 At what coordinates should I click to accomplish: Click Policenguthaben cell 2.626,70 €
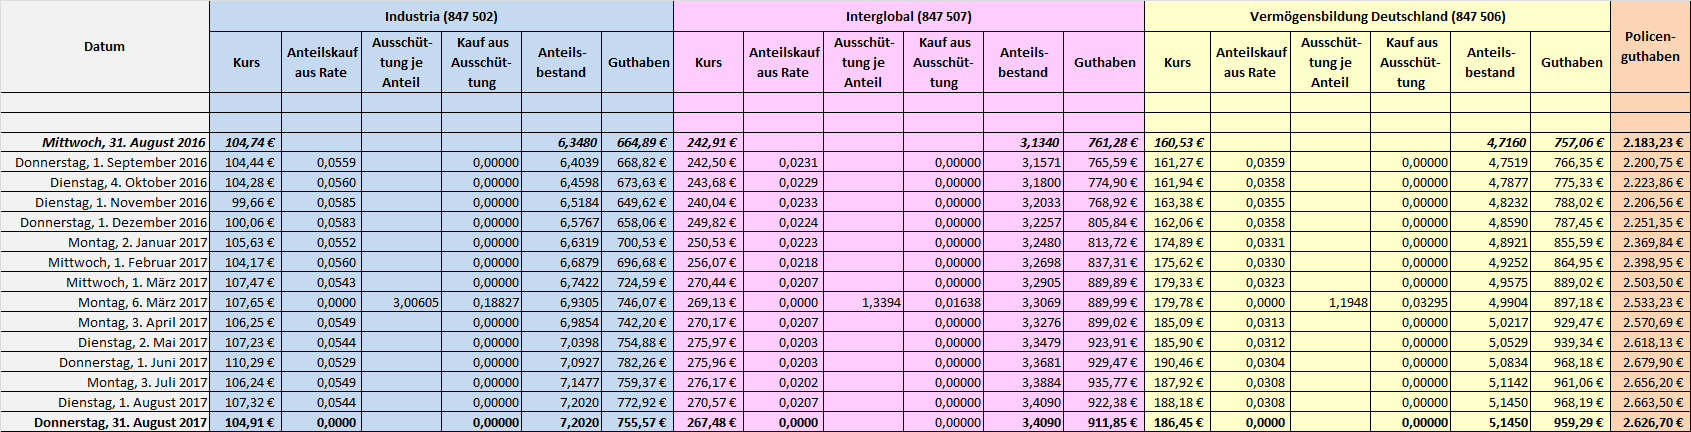1650,422
